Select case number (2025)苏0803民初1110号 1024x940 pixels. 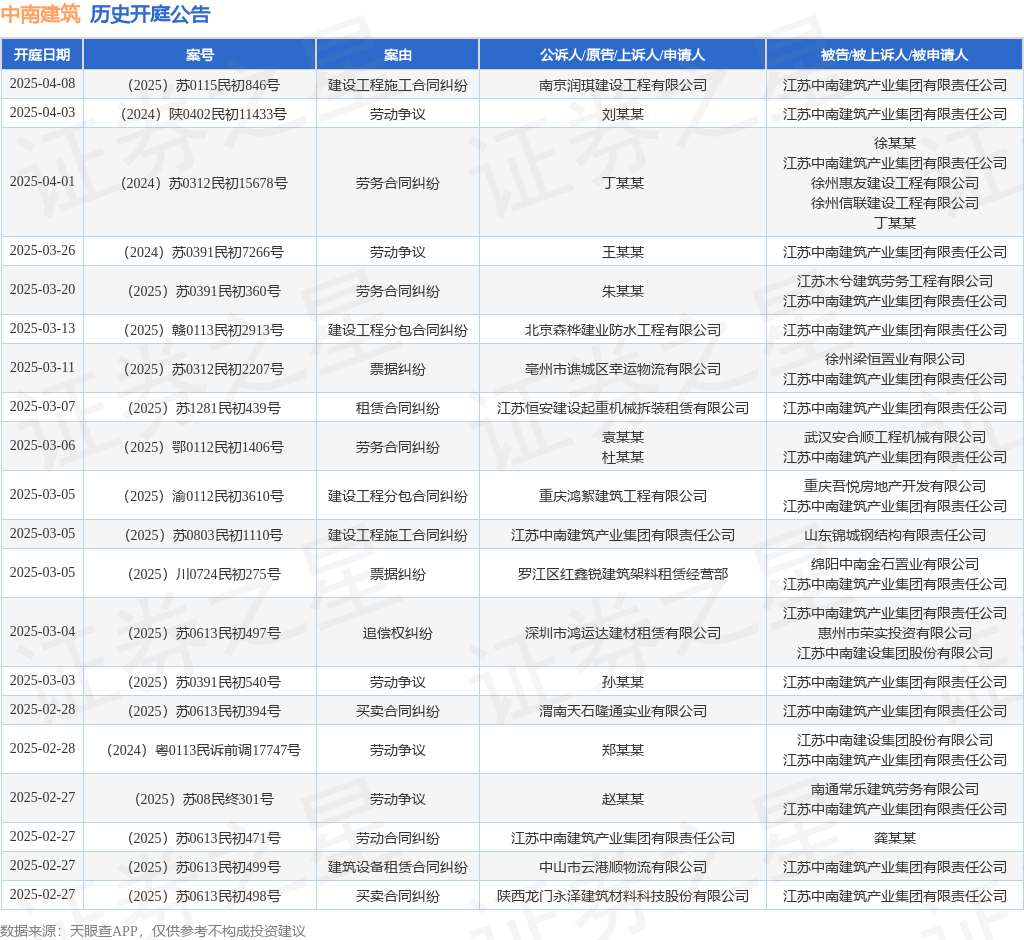[200, 536]
